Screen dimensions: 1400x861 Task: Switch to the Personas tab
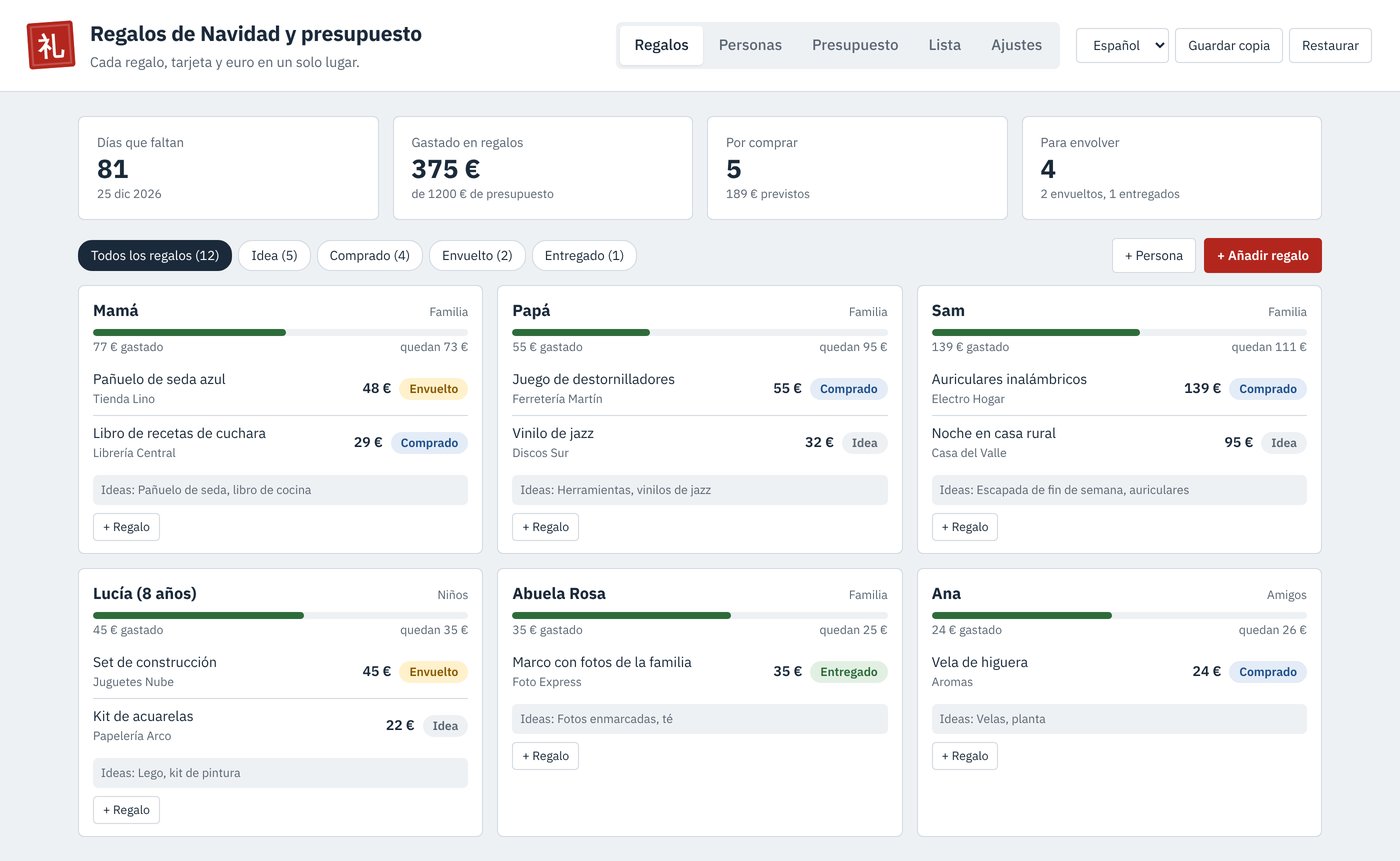[750, 45]
